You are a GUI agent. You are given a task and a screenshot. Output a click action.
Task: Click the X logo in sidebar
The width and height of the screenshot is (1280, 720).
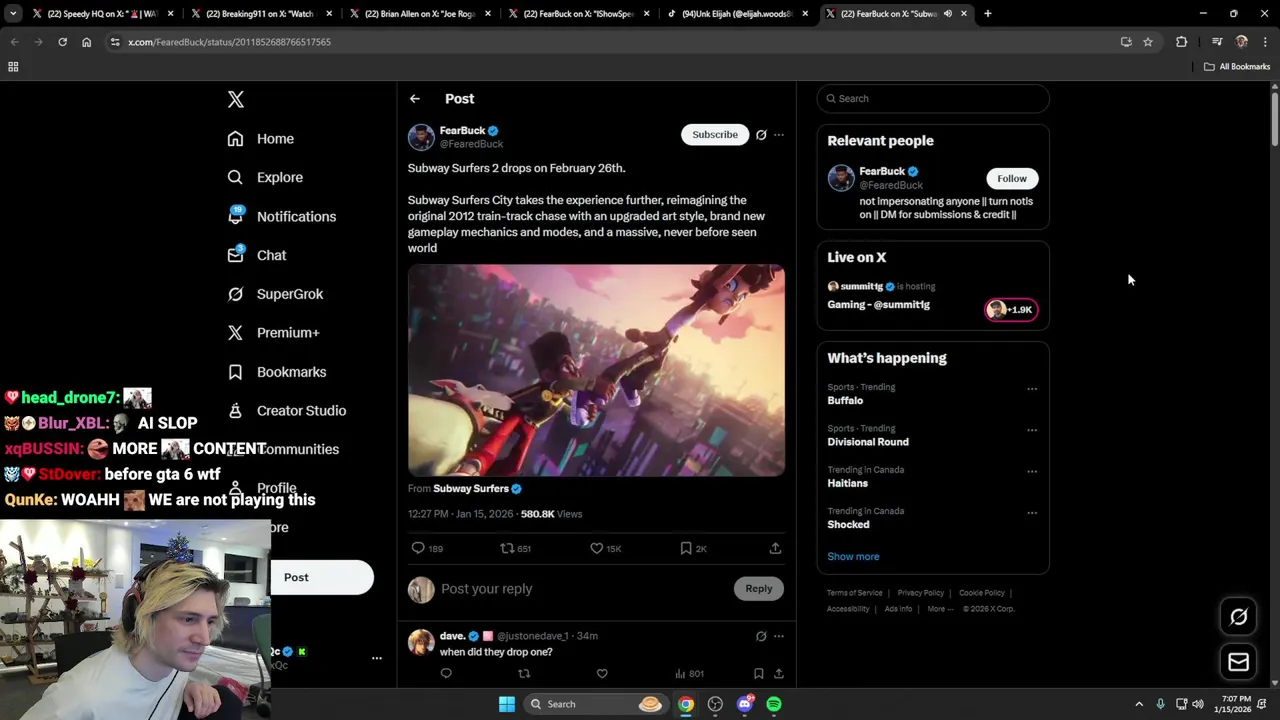[x=236, y=99]
